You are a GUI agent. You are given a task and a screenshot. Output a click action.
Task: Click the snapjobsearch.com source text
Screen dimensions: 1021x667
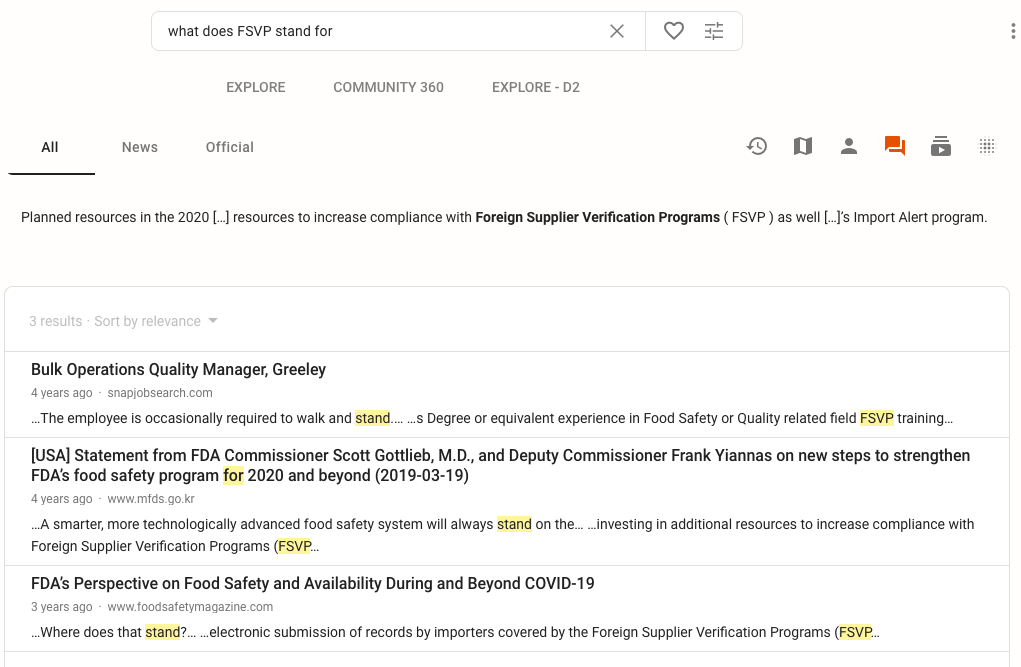(x=160, y=393)
